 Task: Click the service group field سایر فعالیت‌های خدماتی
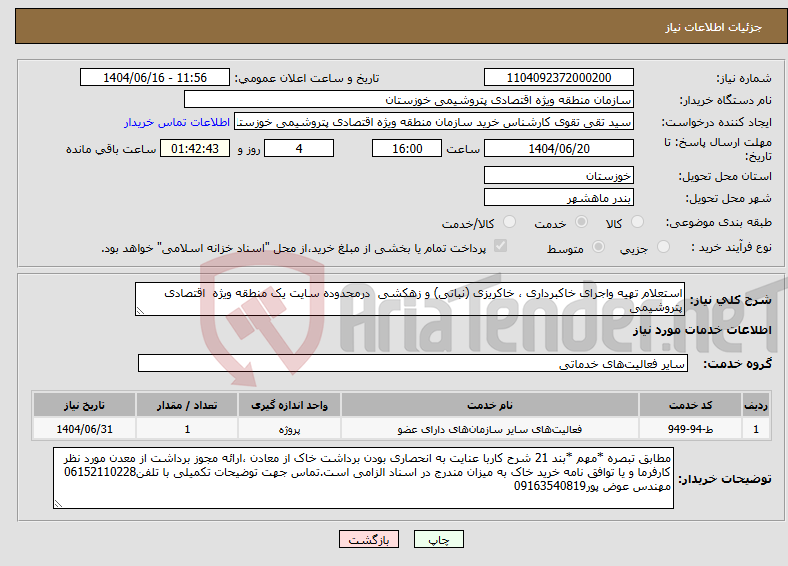[413, 363]
